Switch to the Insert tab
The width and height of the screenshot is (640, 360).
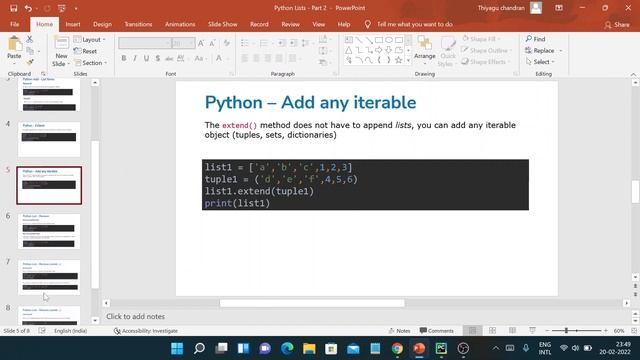pyautogui.click(x=73, y=24)
